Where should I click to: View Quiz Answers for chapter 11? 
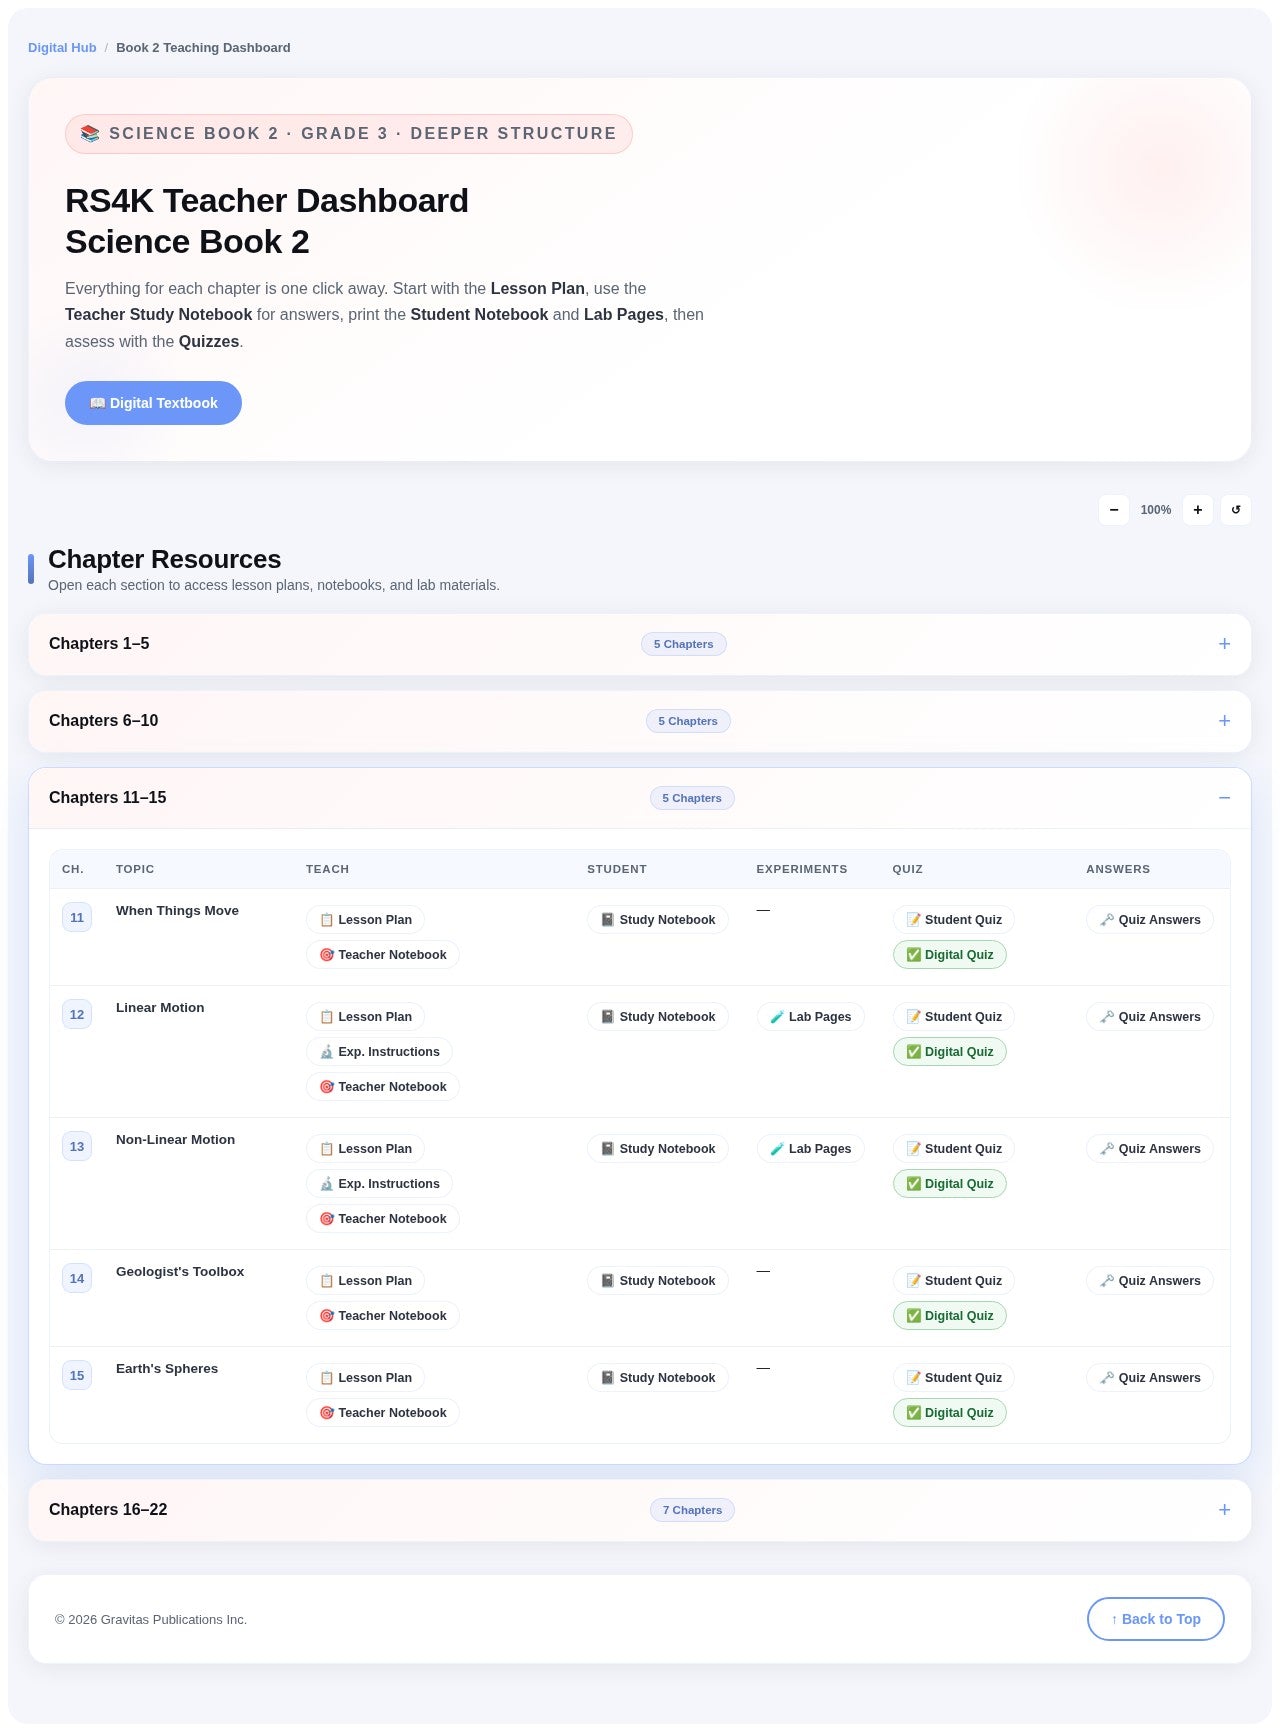tap(1149, 920)
